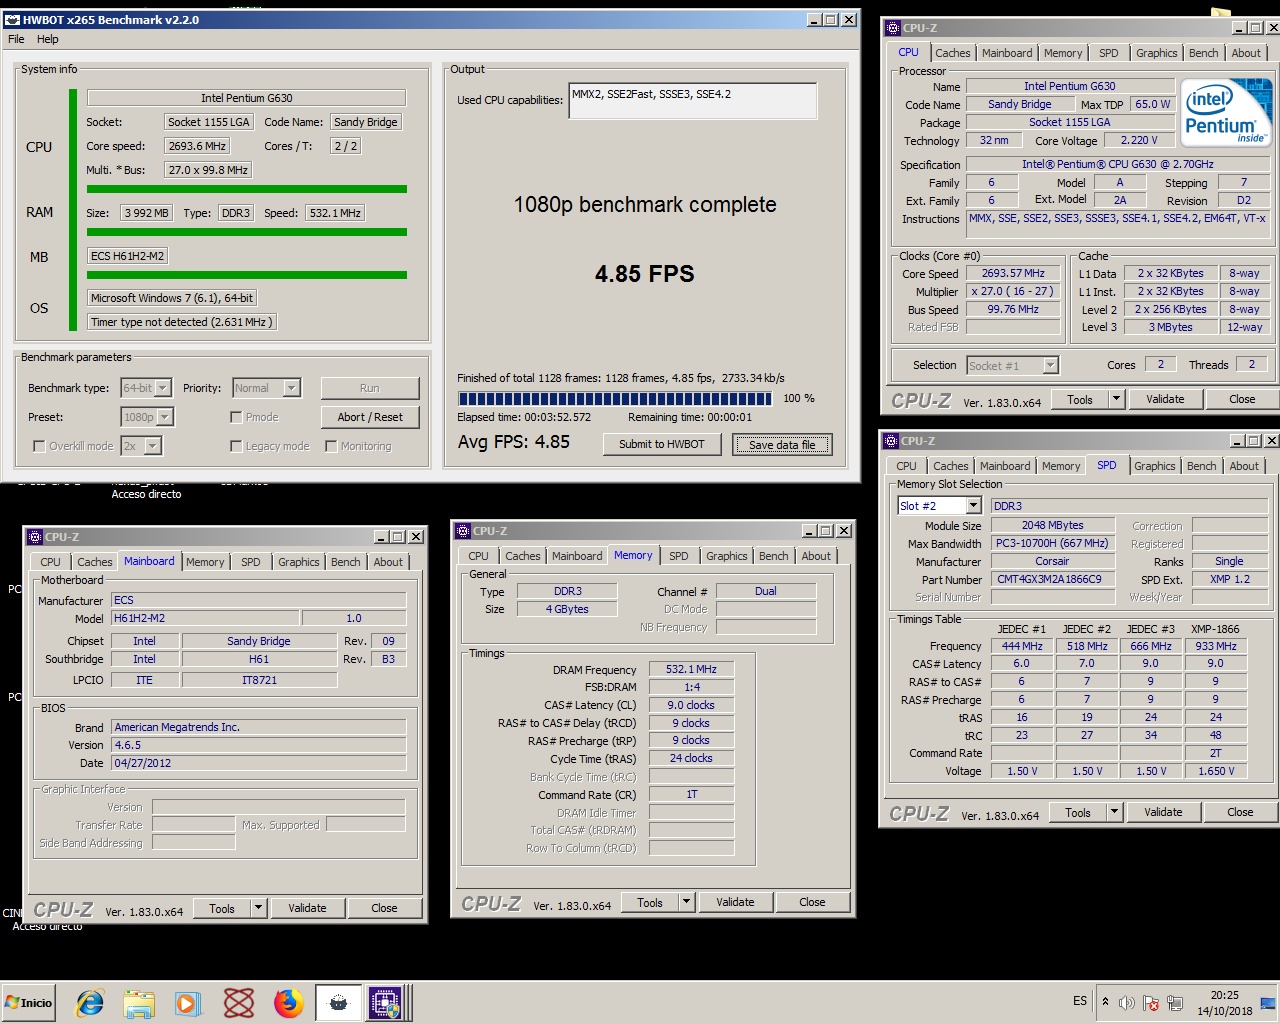This screenshot has width=1280, height=1024.
Task: Switch to Memory tab in Mainboard window
Action: click(x=205, y=562)
